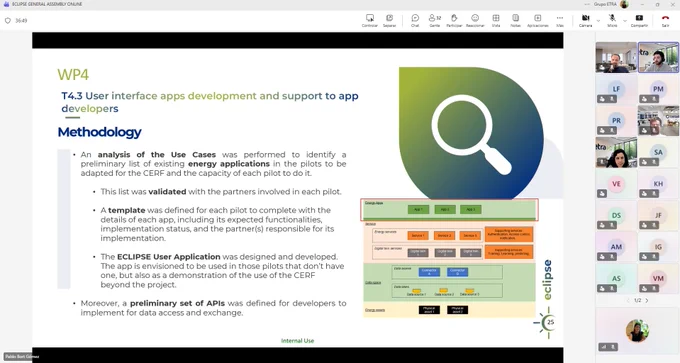Viewport: 680px width, 363px height.
Task: Click the Pablo Bori Gómez presenter name label
Action: (22, 356)
